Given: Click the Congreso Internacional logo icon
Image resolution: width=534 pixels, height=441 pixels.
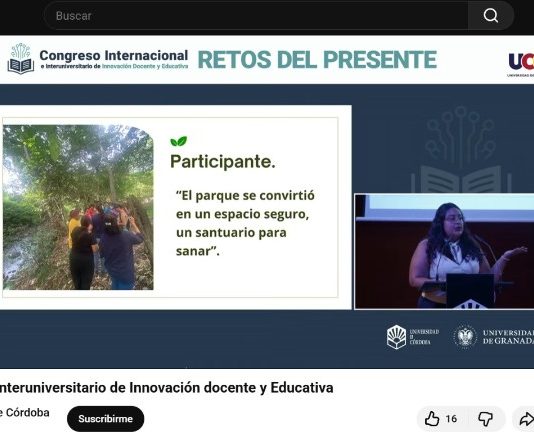Looking at the screenshot, I should click(21, 59).
